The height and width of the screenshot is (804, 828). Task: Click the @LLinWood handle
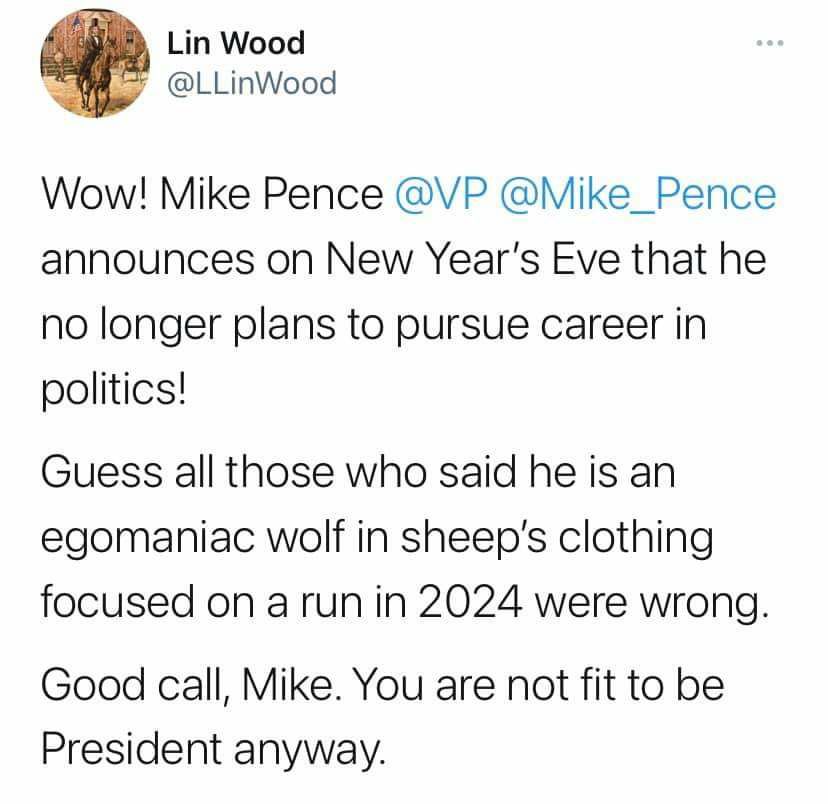[x=252, y=83]
